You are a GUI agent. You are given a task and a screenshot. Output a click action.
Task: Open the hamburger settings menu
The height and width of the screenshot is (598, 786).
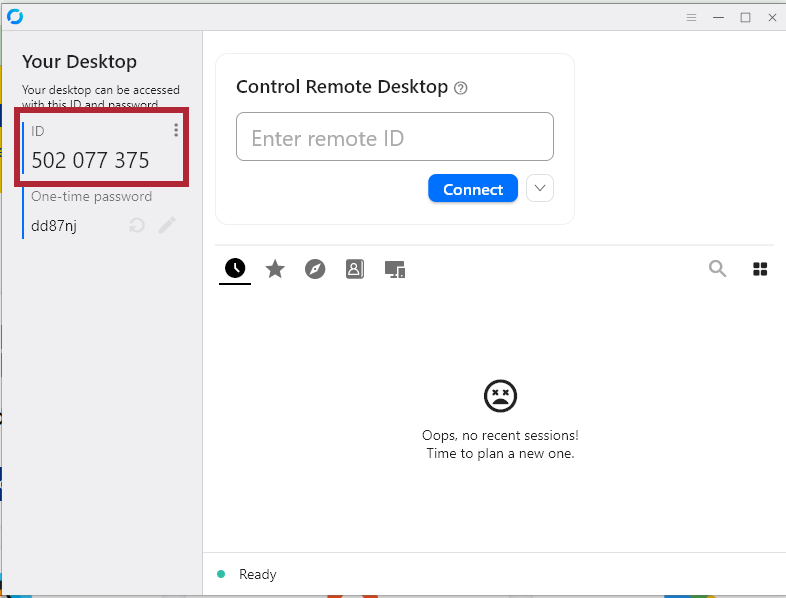tap(691, 18)
